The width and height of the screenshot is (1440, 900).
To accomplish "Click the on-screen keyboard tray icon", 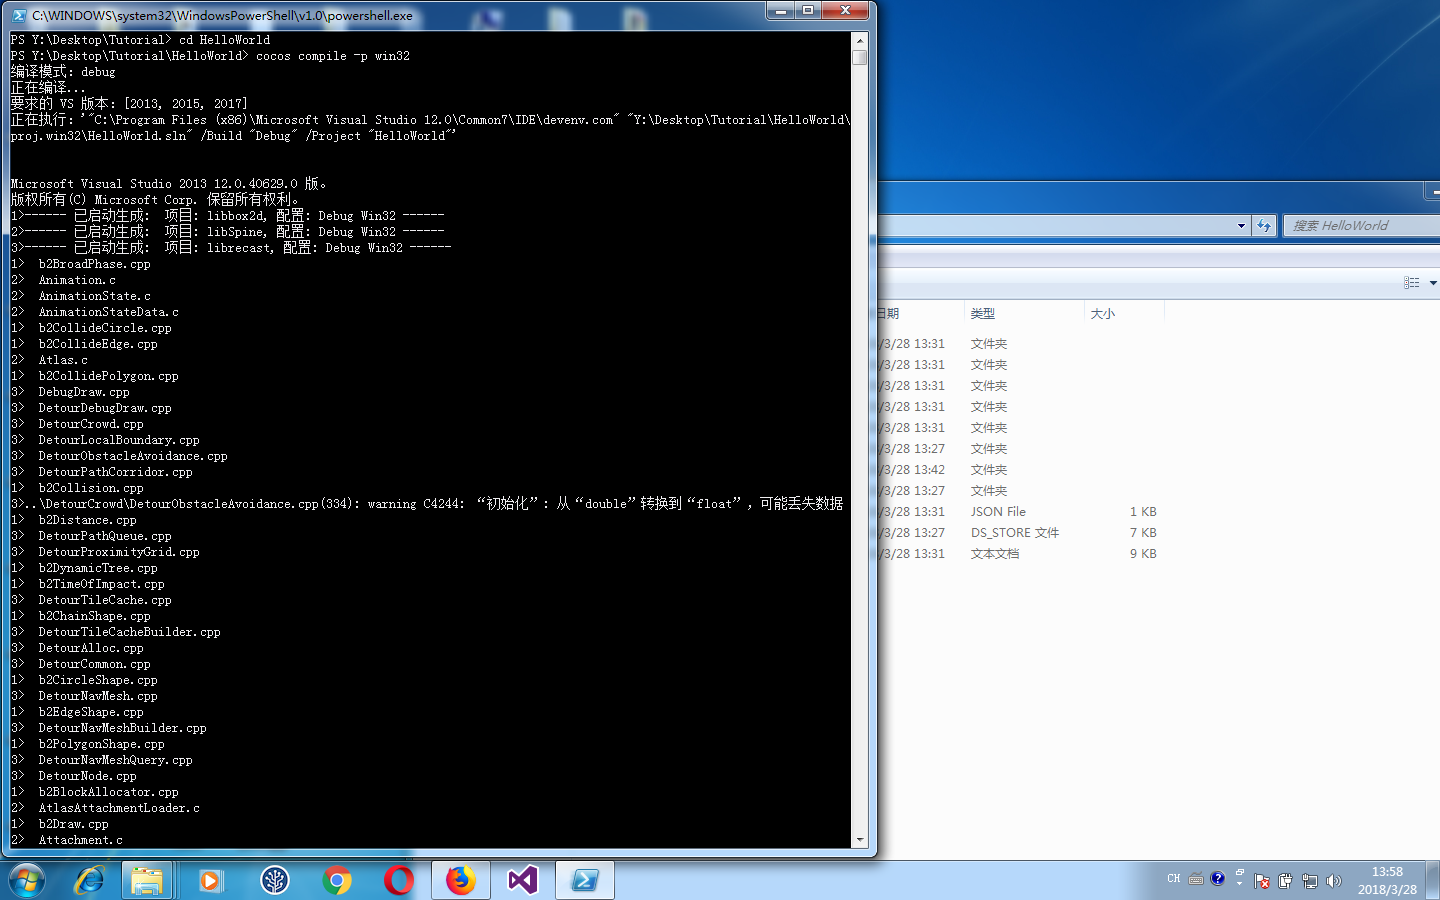I will (x=1195, y=879).
